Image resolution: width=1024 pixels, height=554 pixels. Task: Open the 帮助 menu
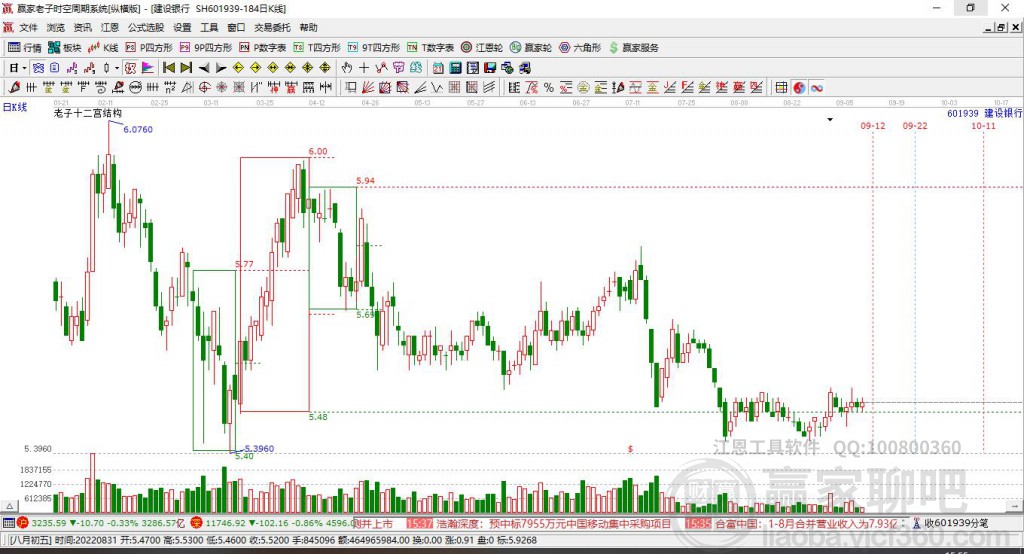point(308,27)
